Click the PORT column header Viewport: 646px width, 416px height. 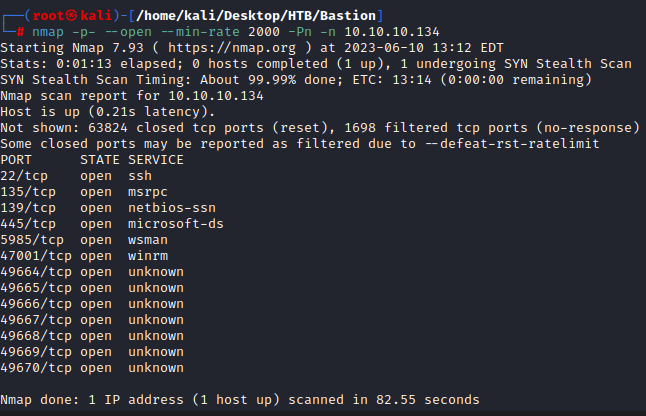click(17, 159)
